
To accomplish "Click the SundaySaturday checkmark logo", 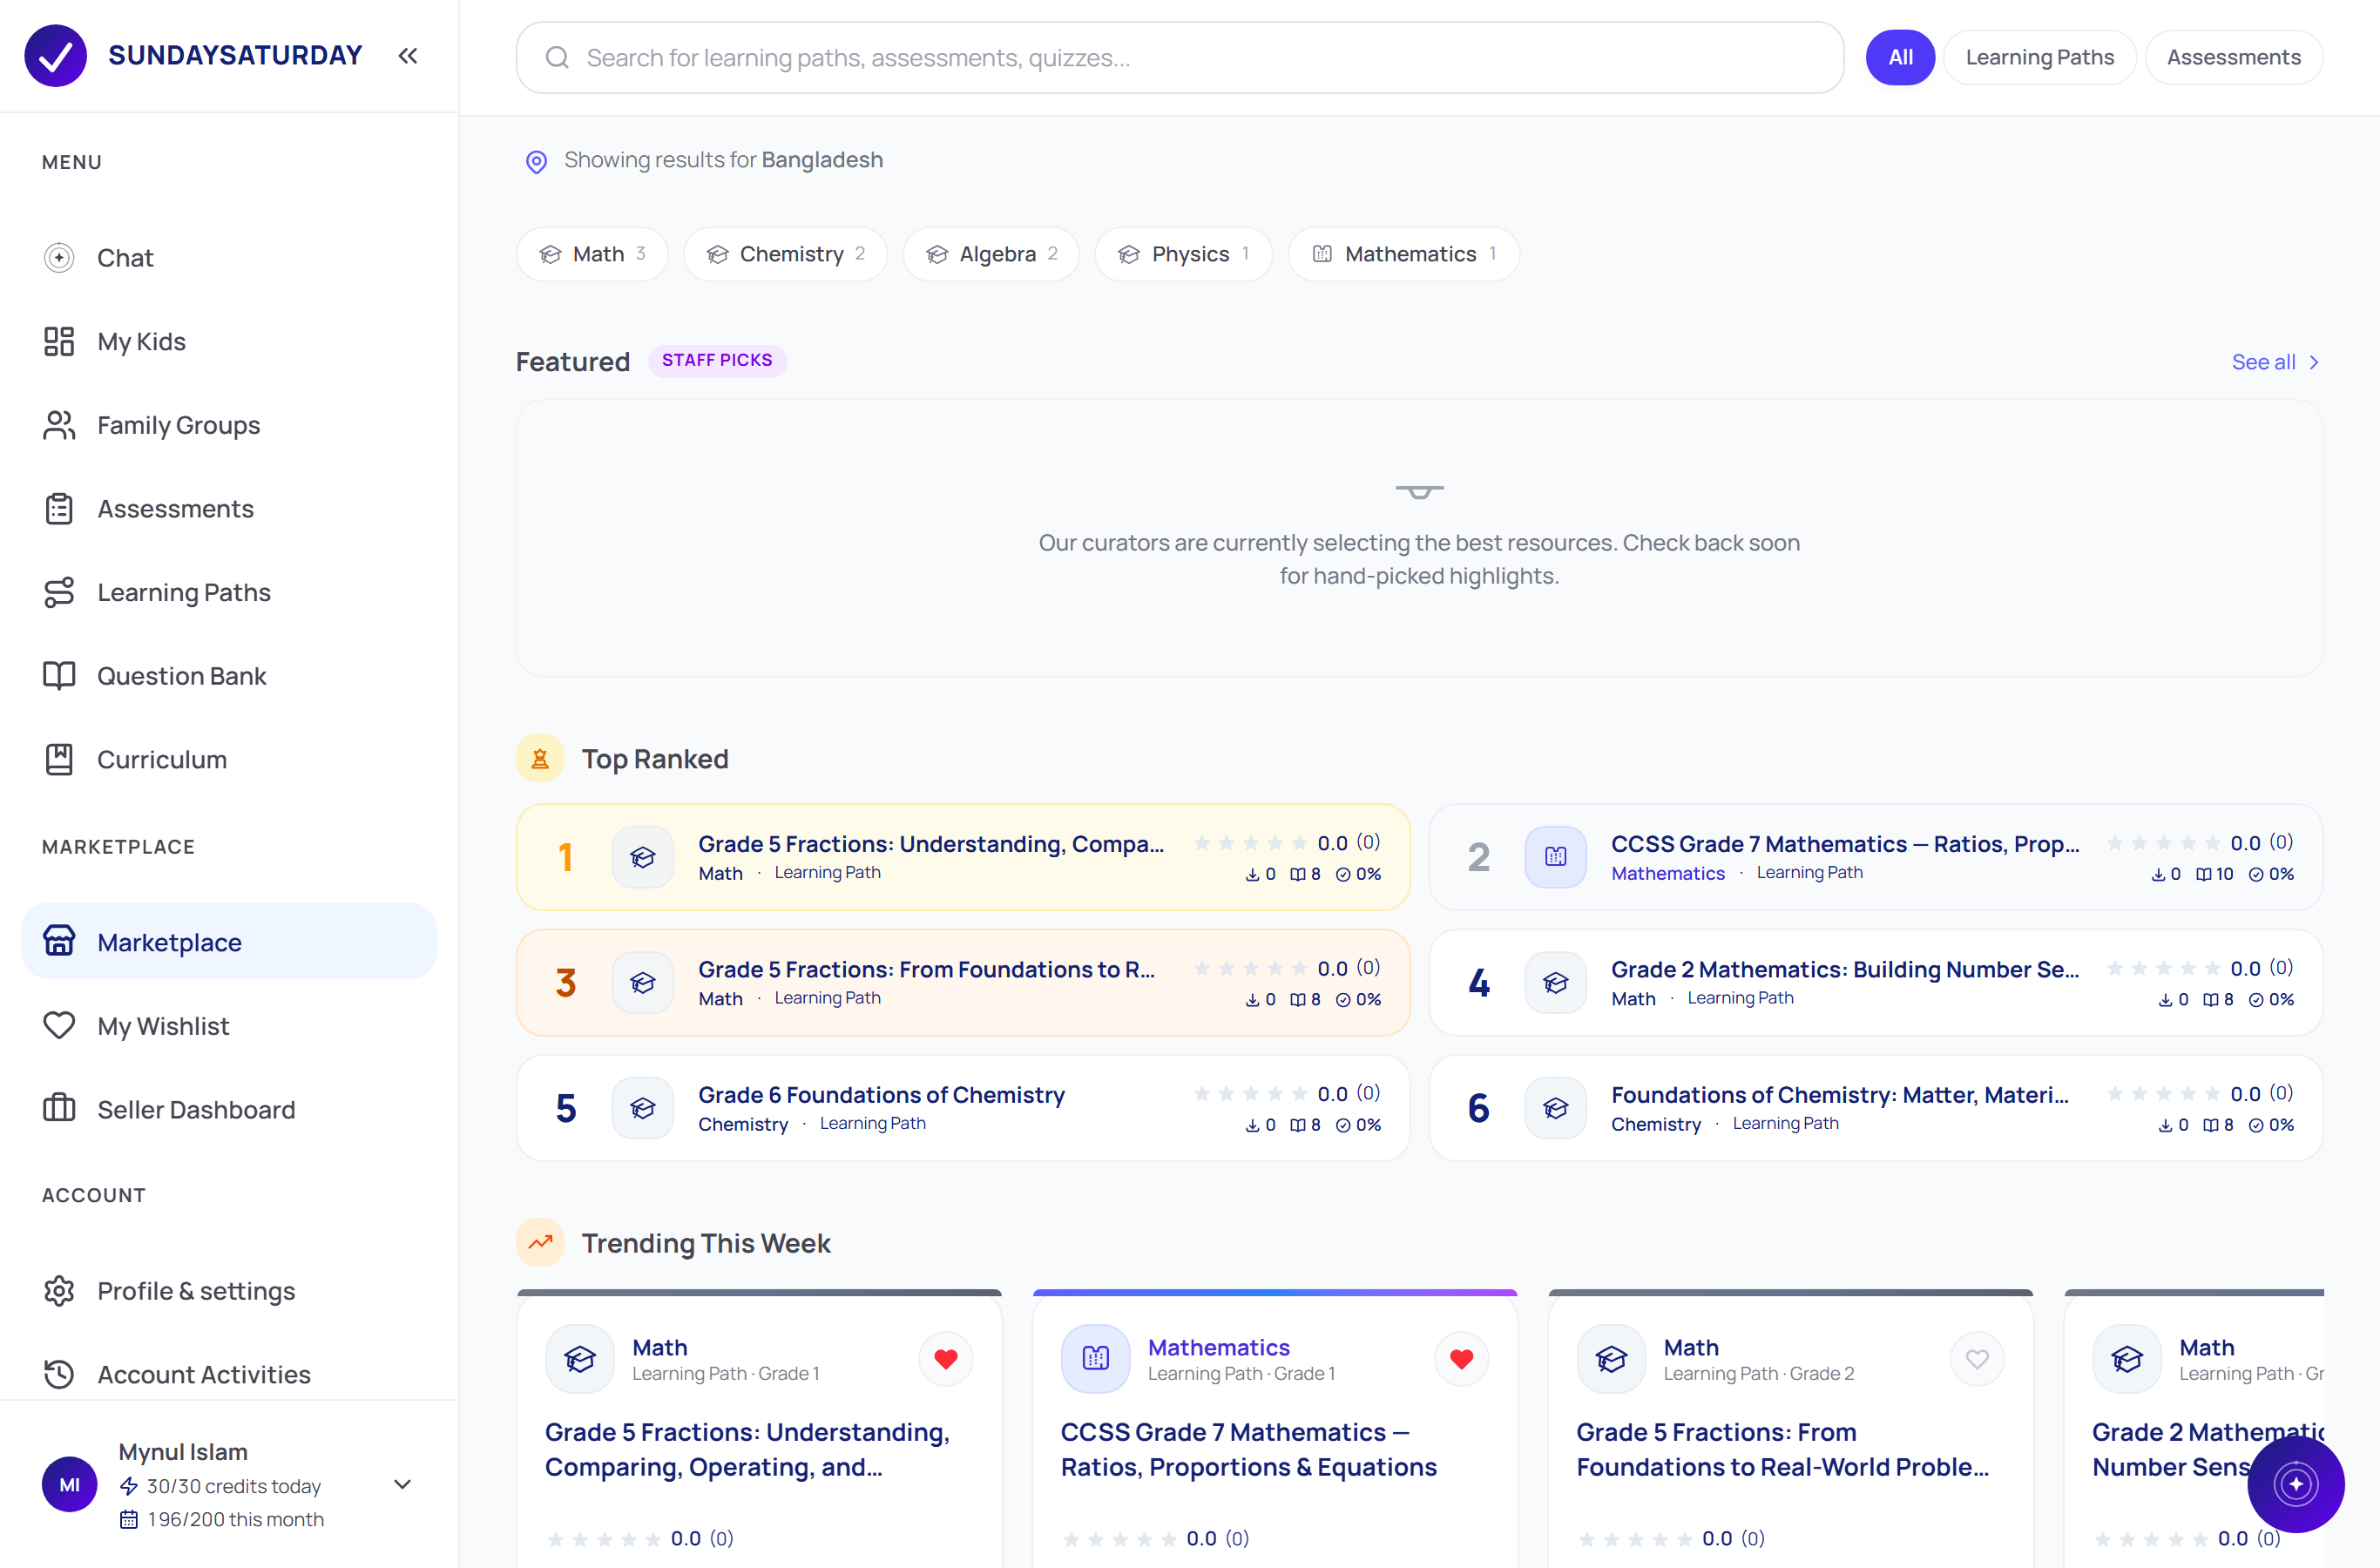I will click(x=55, y=56).
